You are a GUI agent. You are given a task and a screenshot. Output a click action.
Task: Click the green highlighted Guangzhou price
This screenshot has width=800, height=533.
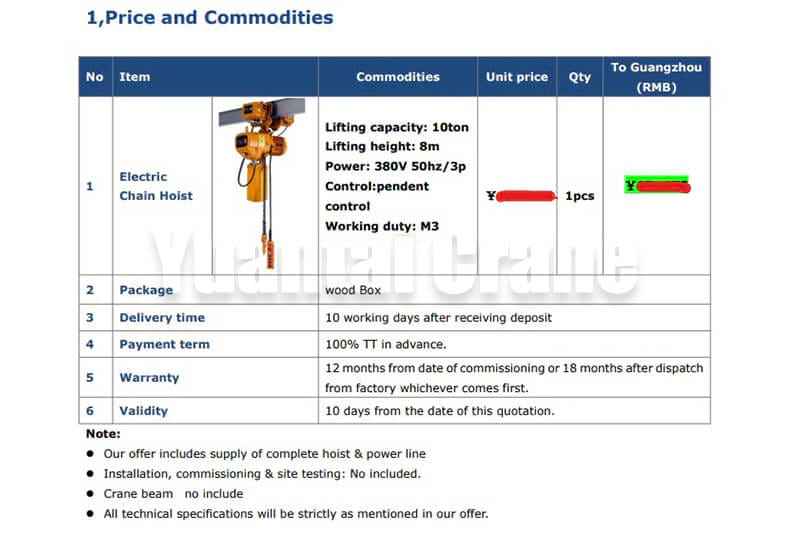pos(657,186)
